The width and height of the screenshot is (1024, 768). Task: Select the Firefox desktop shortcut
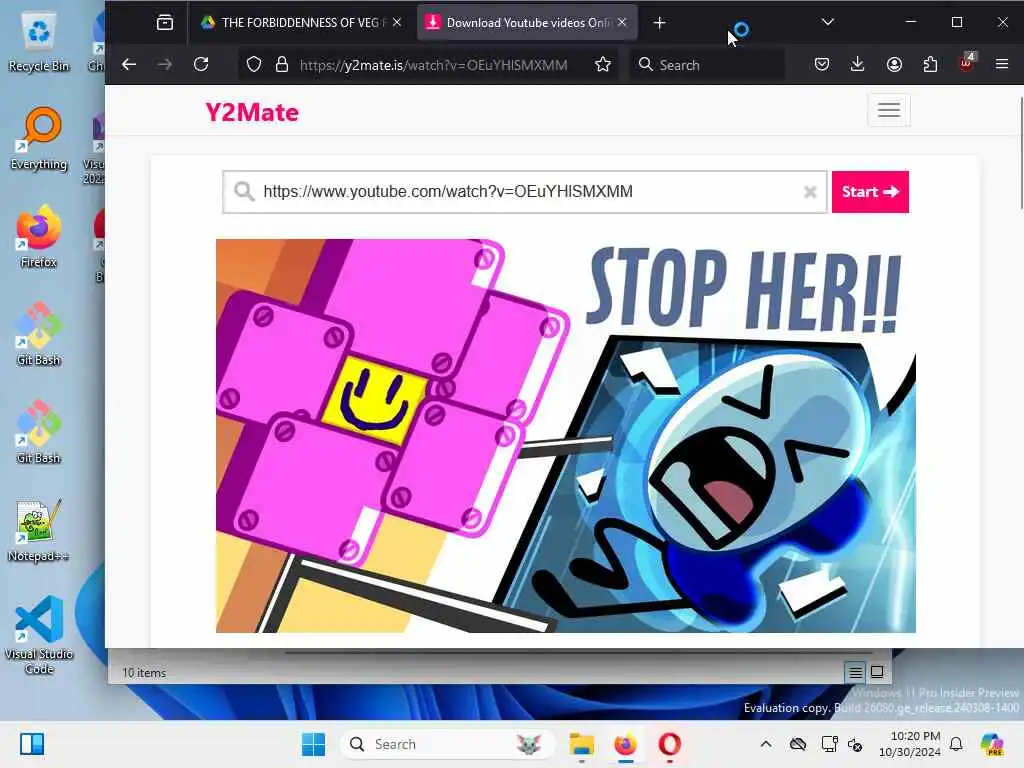39,236
